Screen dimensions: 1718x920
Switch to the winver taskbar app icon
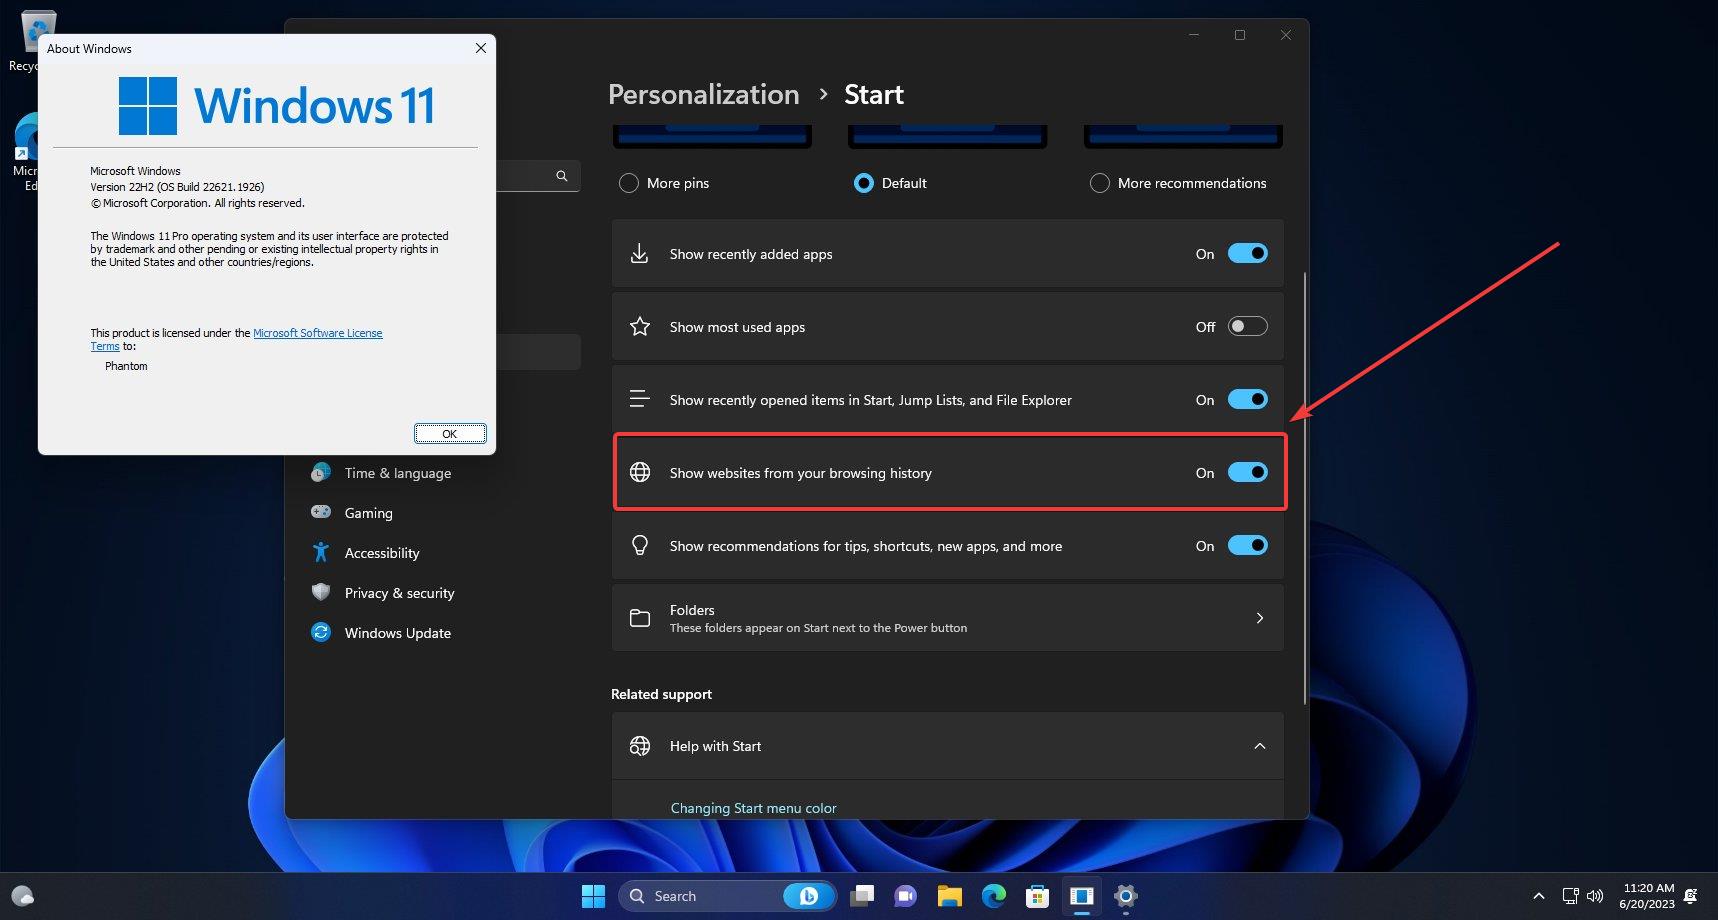[1082, 896]
